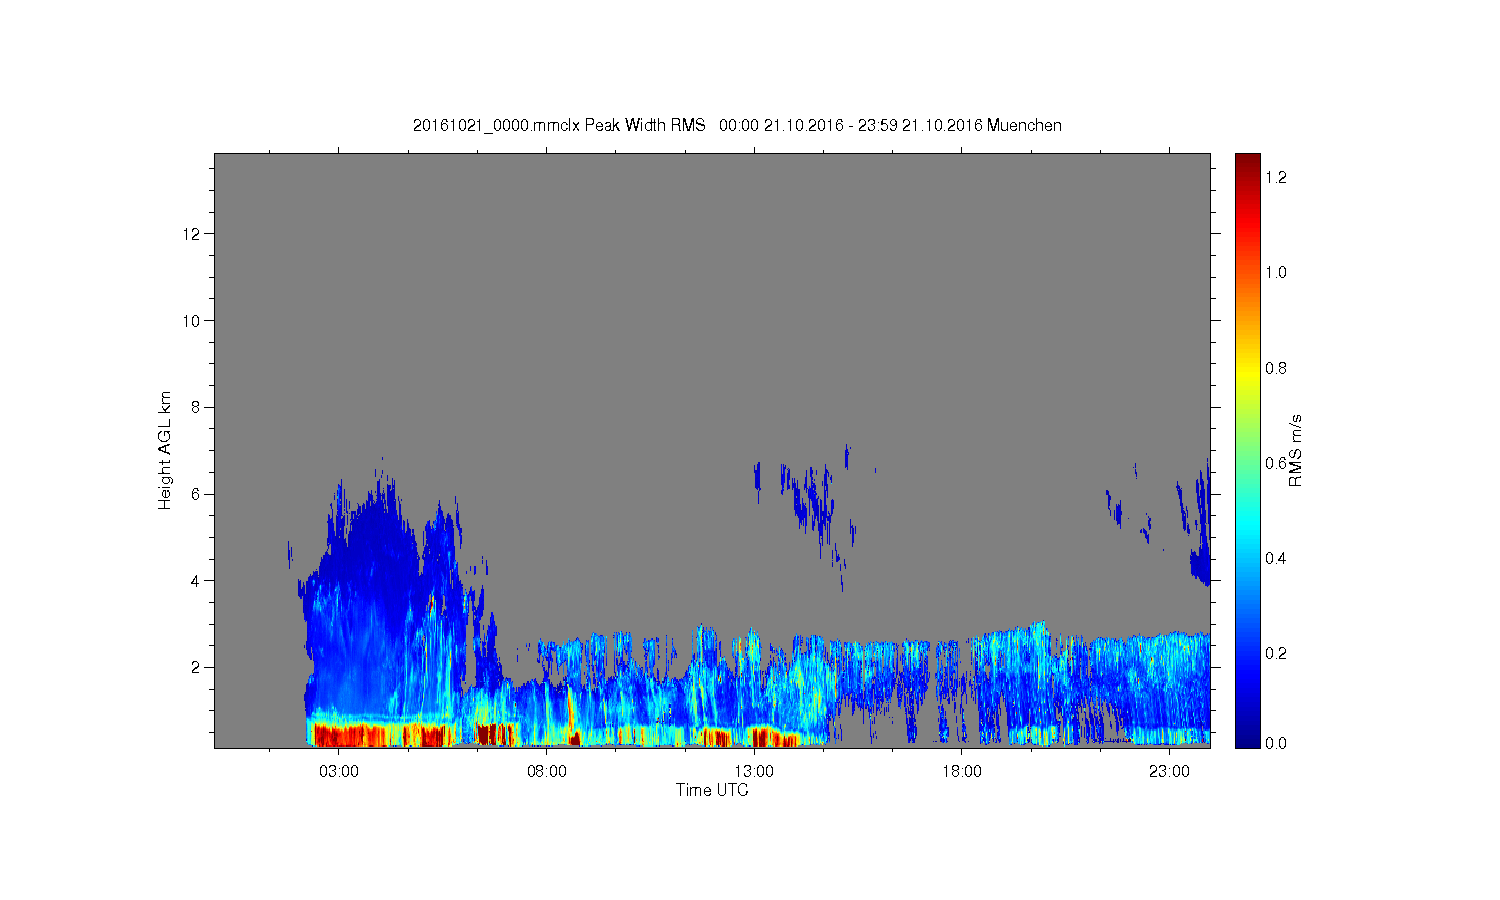Viewport: 1500px width, 900px height.
Task: Click the dark red top of the colorbar
Action: coord(1247,163)
